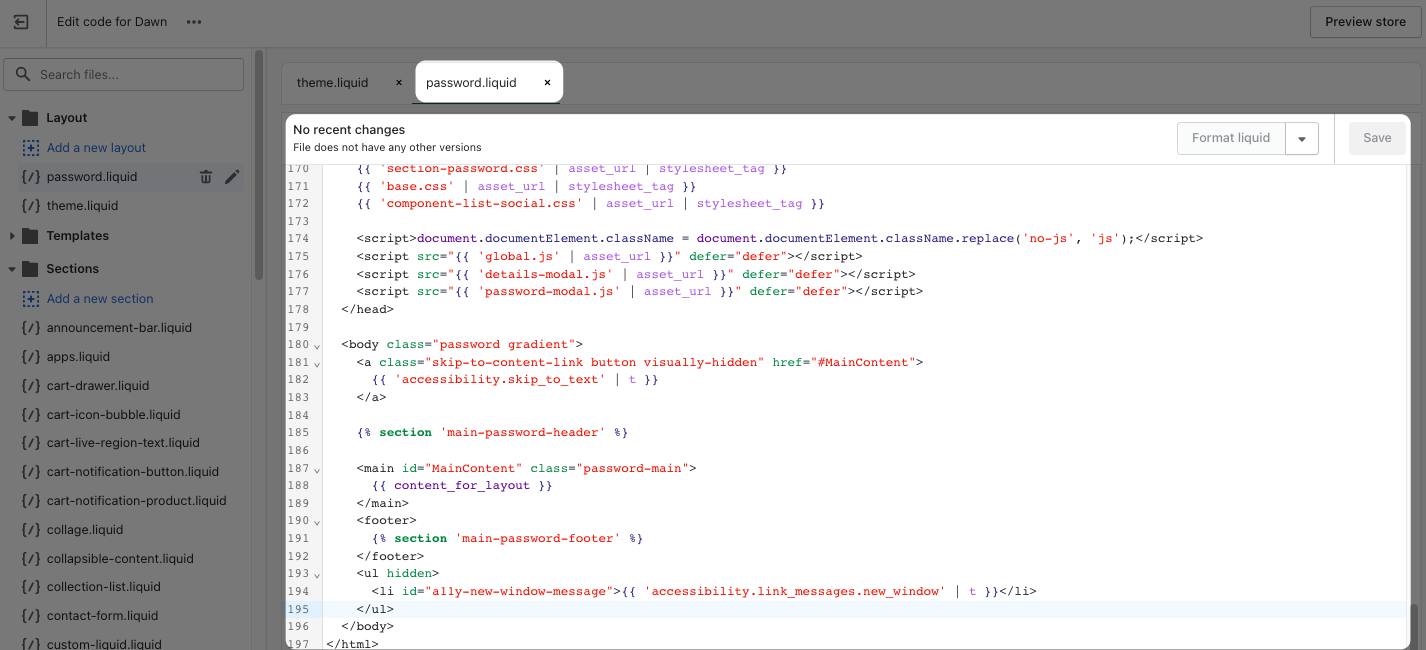Click the Preview store button
Screen dimensions: 1426x650
[x=1365, y=22]
